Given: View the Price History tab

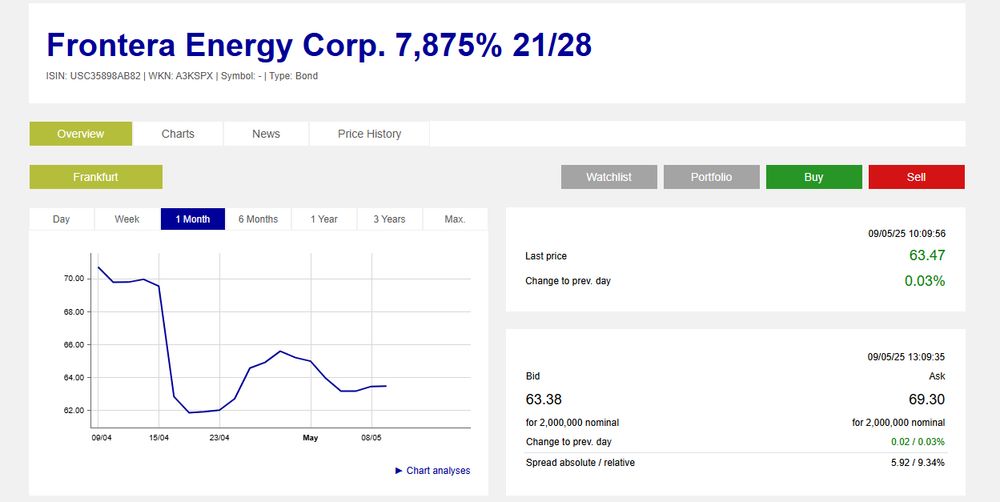Looking at the screenshot, I should 369,134.
